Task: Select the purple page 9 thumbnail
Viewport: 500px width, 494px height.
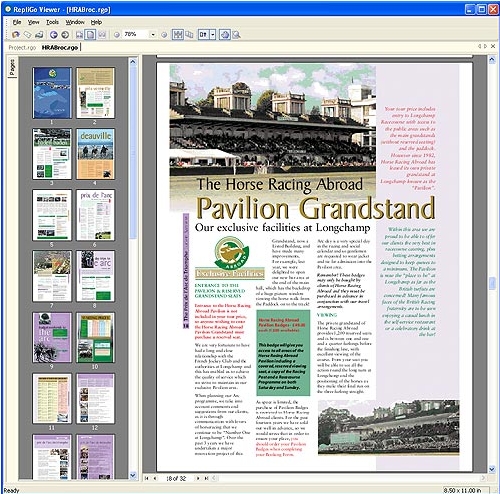Action: (x=52, y=337)
